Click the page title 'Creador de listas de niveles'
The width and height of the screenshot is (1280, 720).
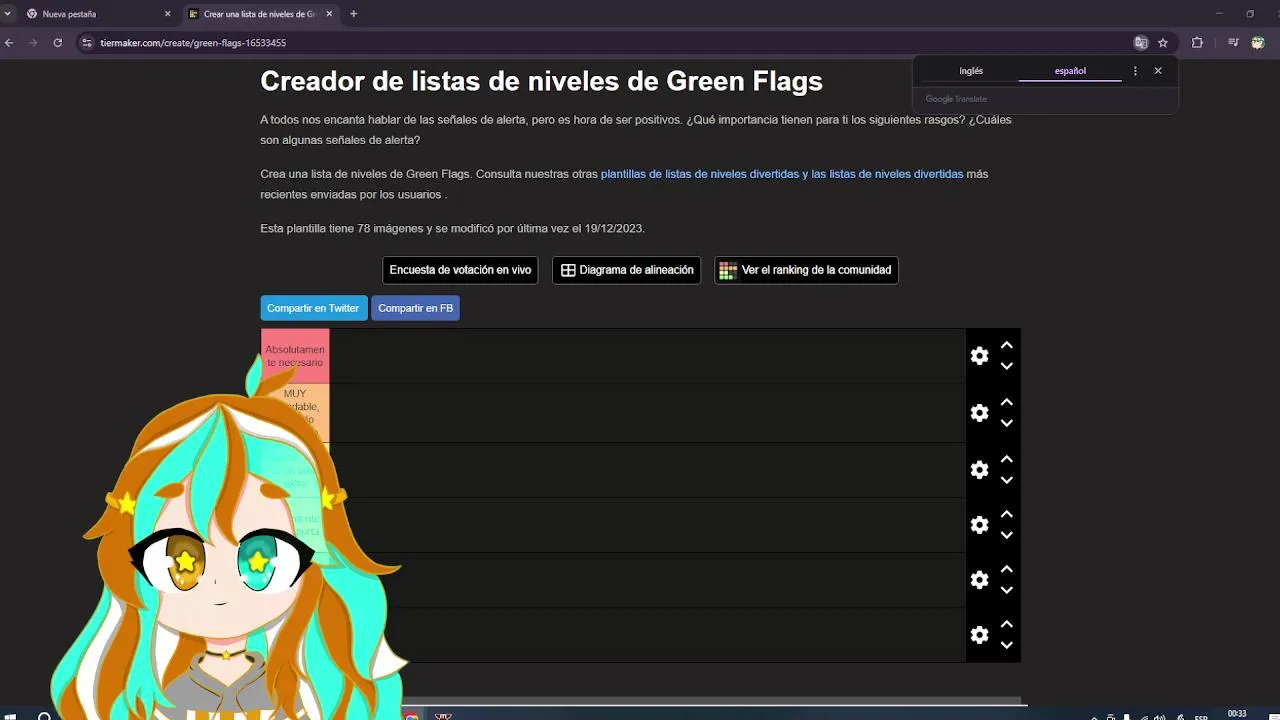click(x=541, y=82)
